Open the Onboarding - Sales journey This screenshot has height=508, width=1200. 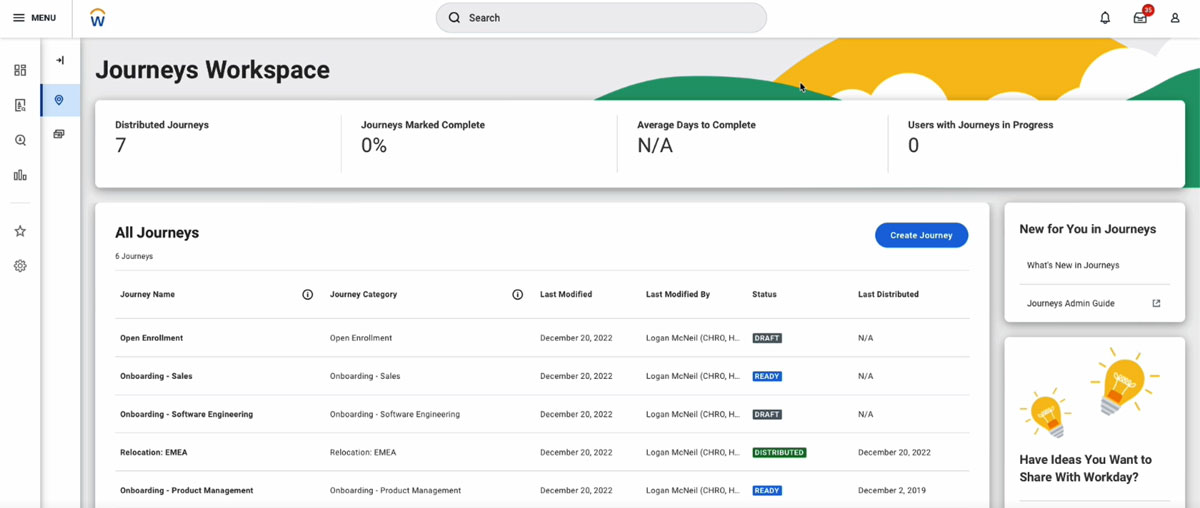(156, 376)
